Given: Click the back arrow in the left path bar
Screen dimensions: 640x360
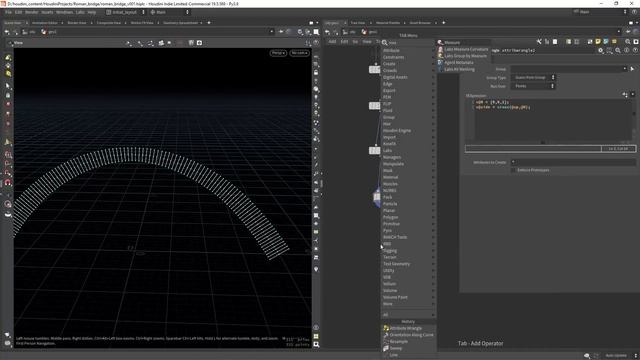Looking at the screenshot, I should (x=7, y=32).
